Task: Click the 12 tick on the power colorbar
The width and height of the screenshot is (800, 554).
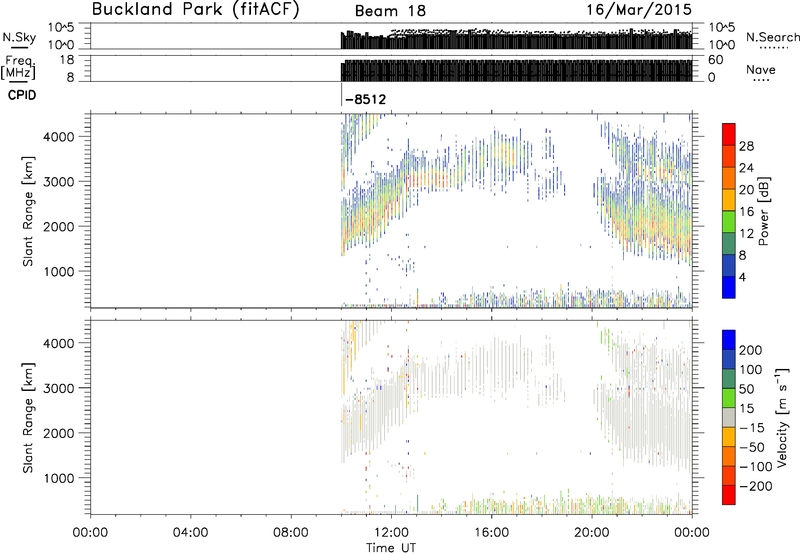Action: 746,233
